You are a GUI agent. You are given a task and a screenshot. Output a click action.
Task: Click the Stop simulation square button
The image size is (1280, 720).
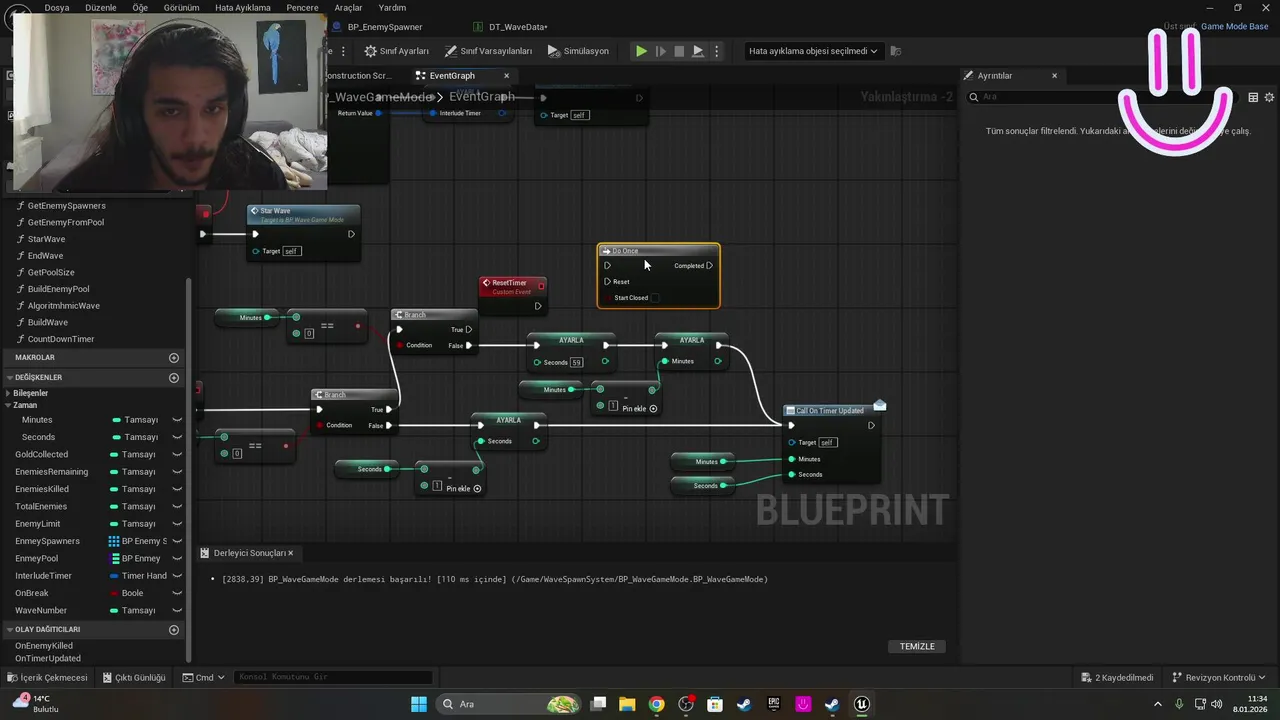(679, 51)
